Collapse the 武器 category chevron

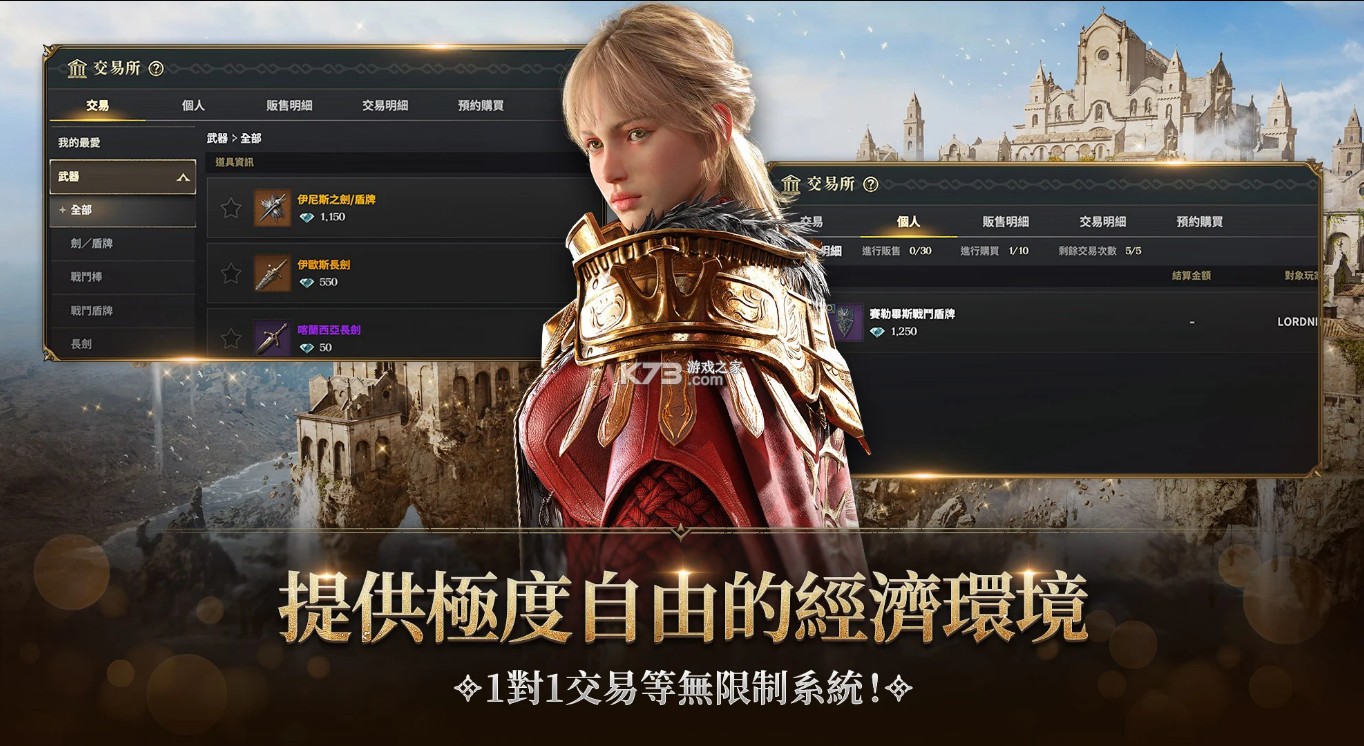point(182,177)
